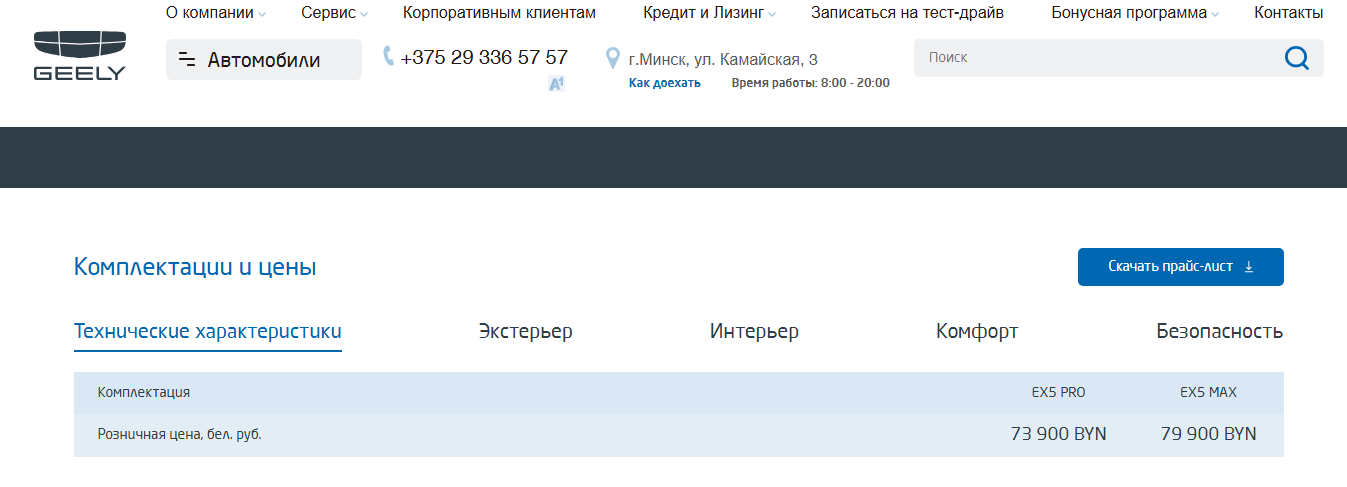This screenshot has width=1347, height=487.
Task: Click the Время работы: 8:00 - 20:00 text
Action: coord(811,83)
